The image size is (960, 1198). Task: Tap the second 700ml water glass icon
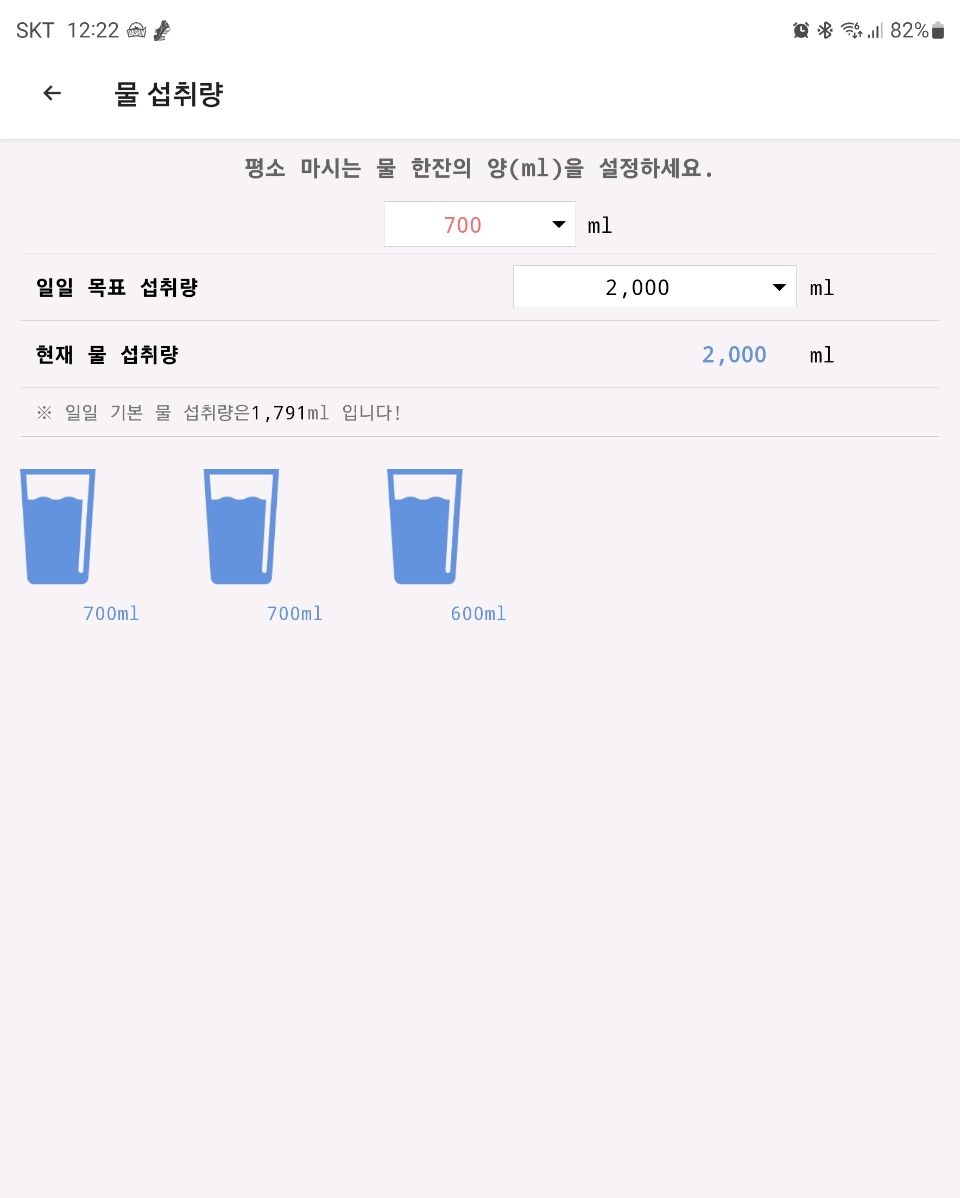pos(242,526)
